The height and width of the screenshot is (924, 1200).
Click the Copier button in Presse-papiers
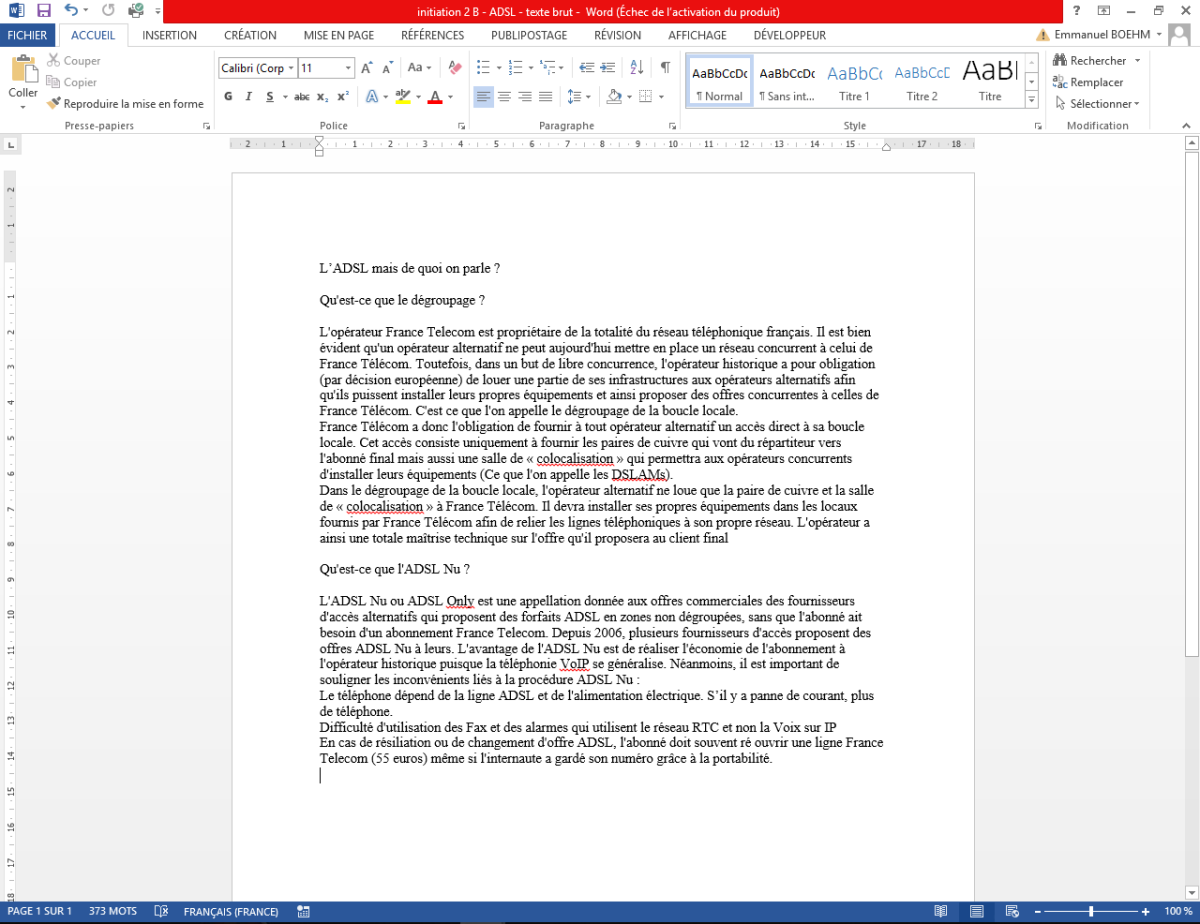click(72, 82)
